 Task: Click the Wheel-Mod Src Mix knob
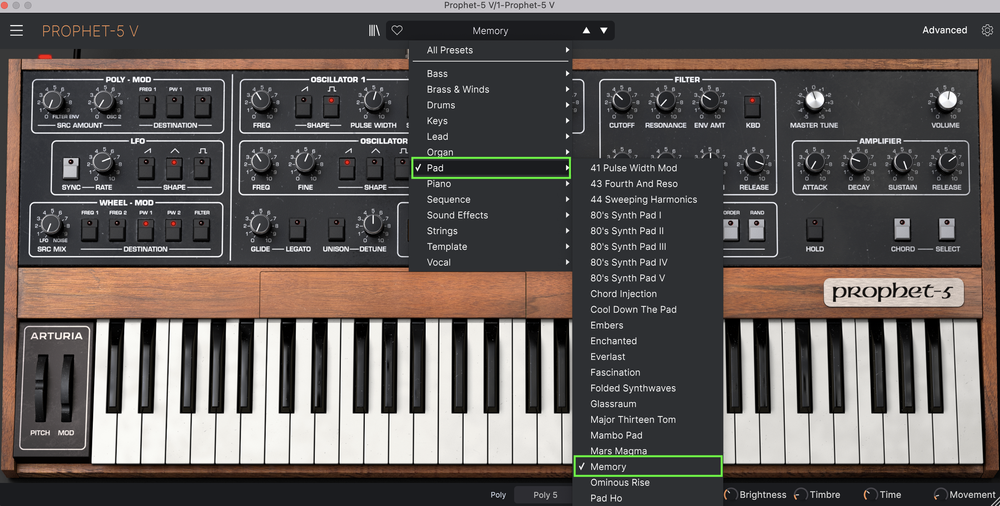tap(51, 224)
